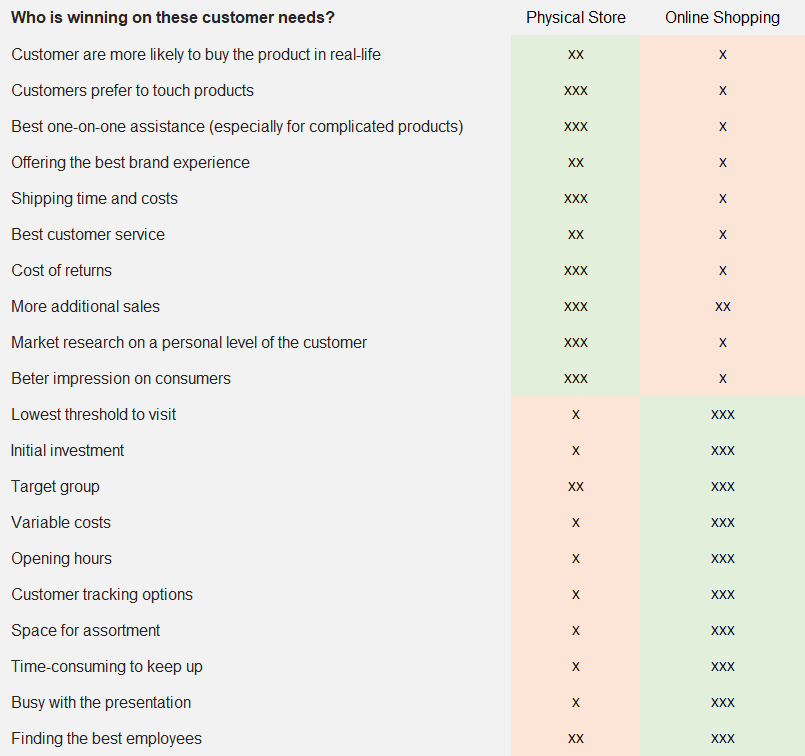Select Physical Store cell for 'Space for assortment'
Screen dimensions: 805x756
(x=575, y=631)
